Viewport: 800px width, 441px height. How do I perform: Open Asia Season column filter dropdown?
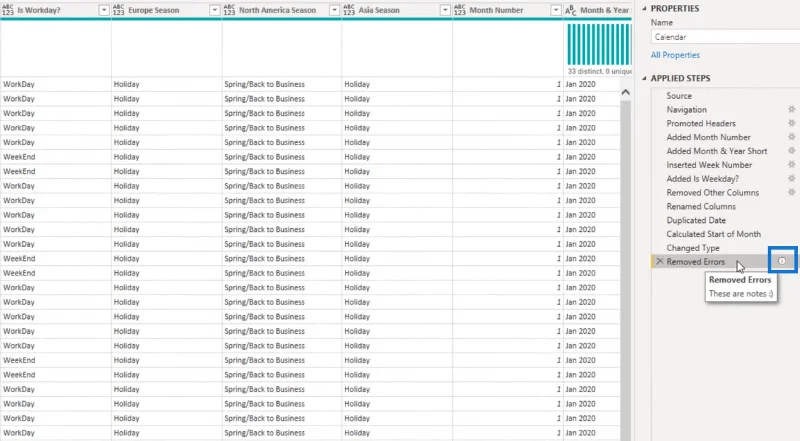(x=445, y=10)
